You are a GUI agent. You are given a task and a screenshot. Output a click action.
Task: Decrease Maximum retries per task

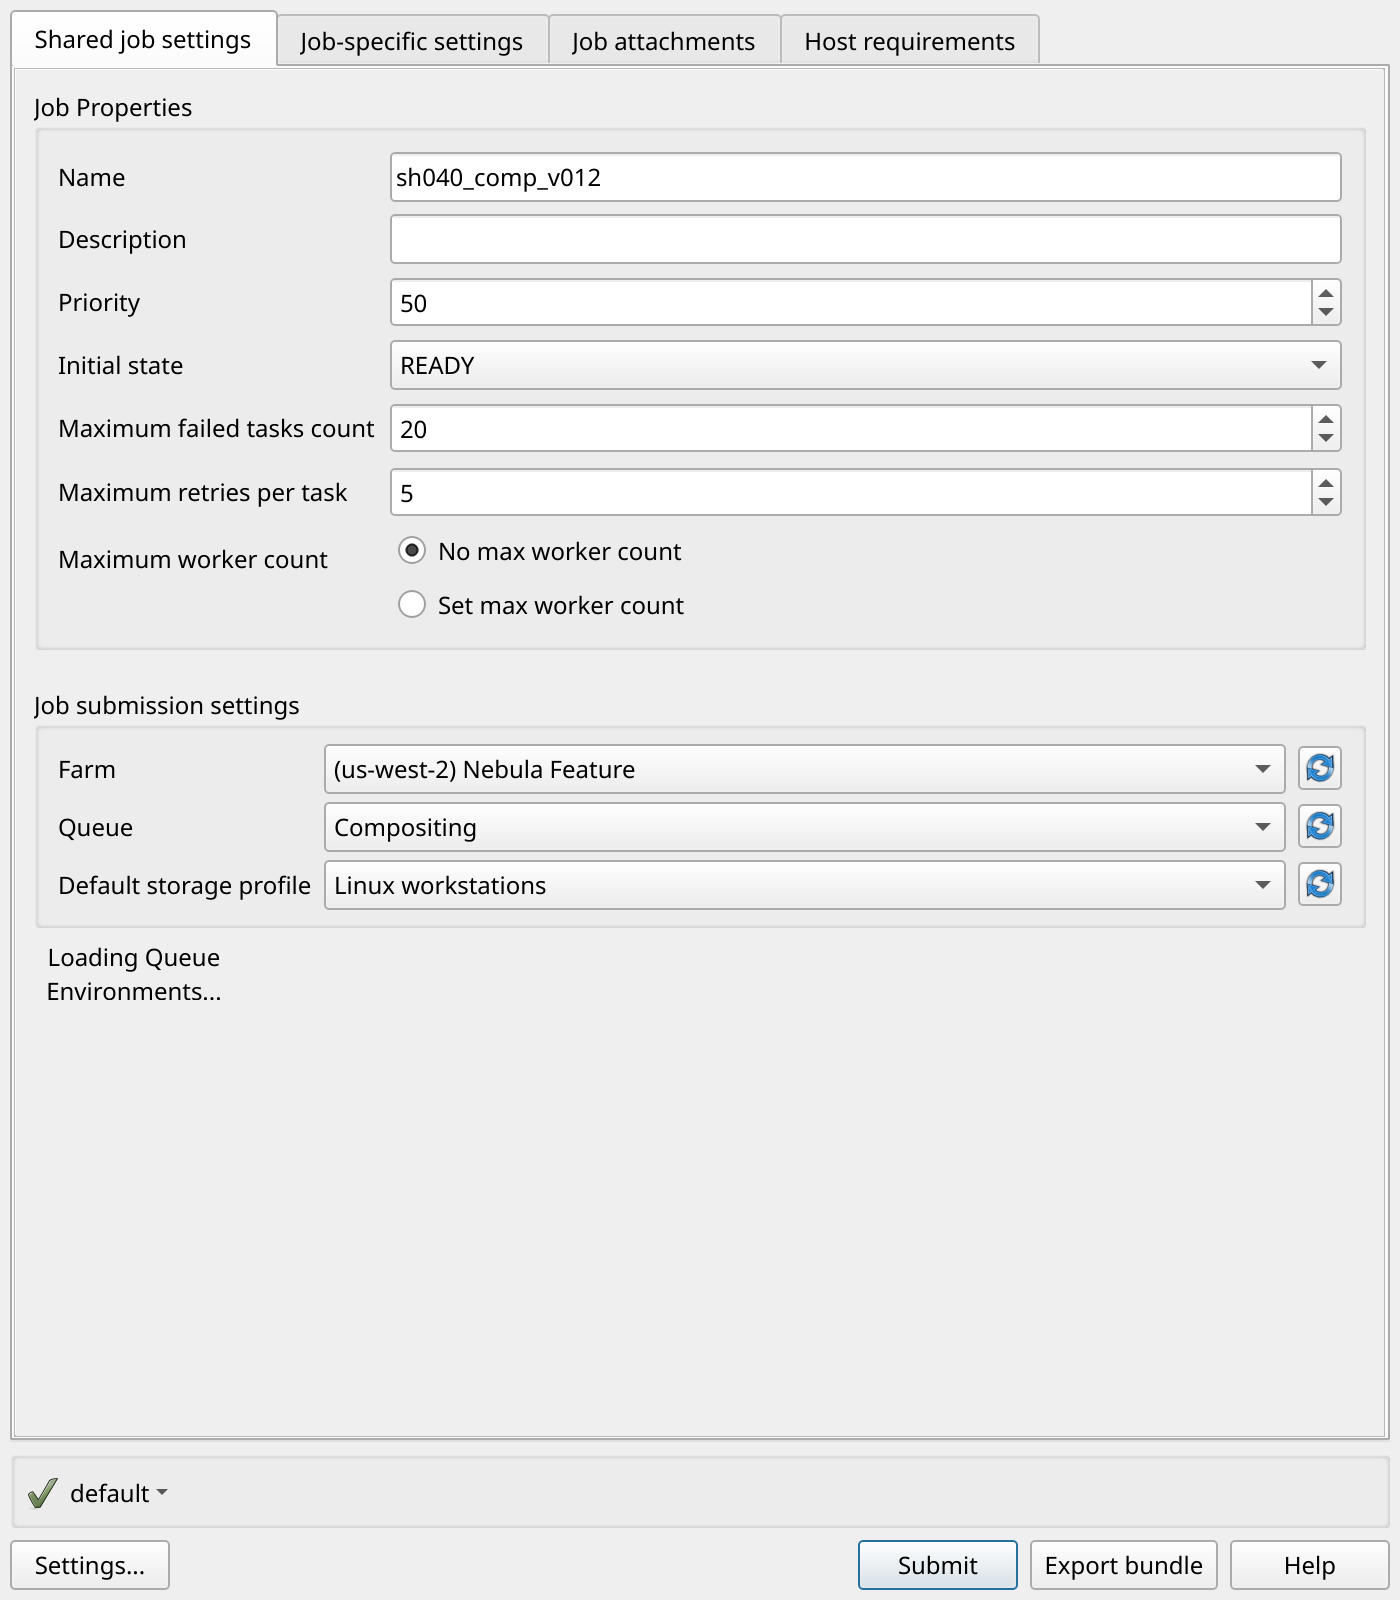pos(1326,502)
